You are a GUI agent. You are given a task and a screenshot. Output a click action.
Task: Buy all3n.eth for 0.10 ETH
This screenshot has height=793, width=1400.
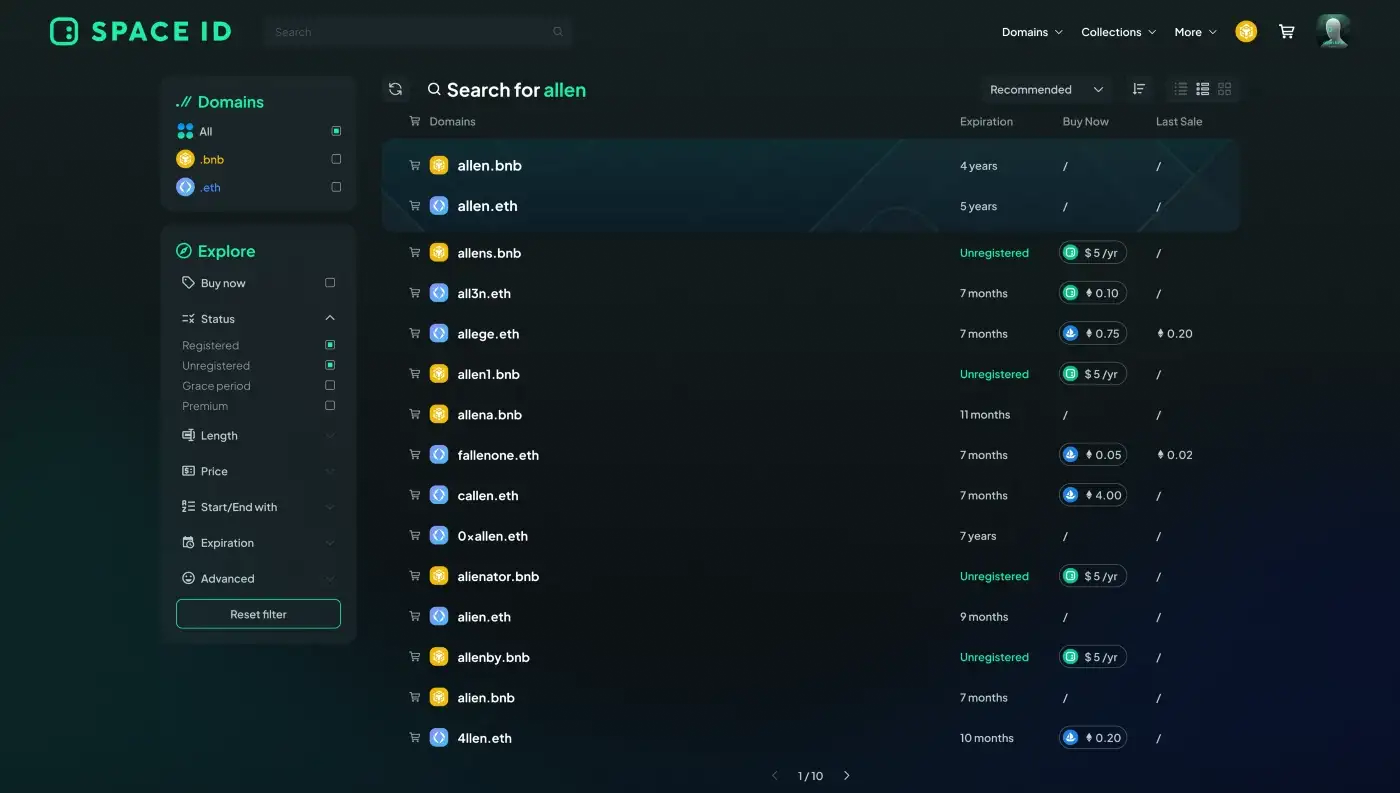(x=1093, y=293)
